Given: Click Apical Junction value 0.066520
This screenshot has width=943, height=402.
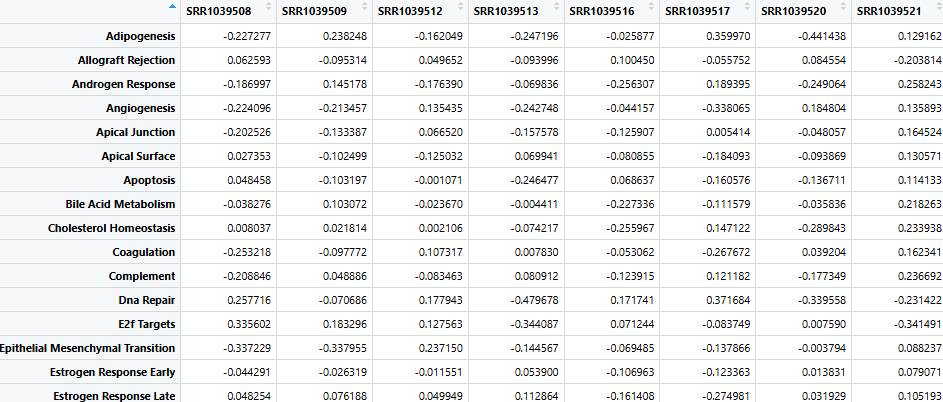Looking at the screenshot, I should coord(441,132).
